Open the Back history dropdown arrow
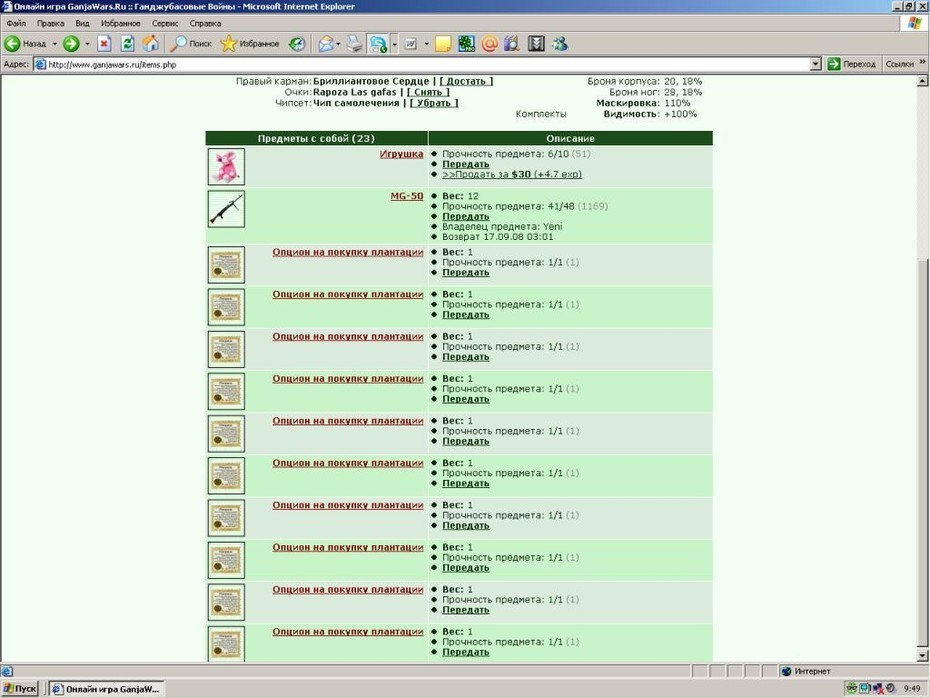 (55, 44)
